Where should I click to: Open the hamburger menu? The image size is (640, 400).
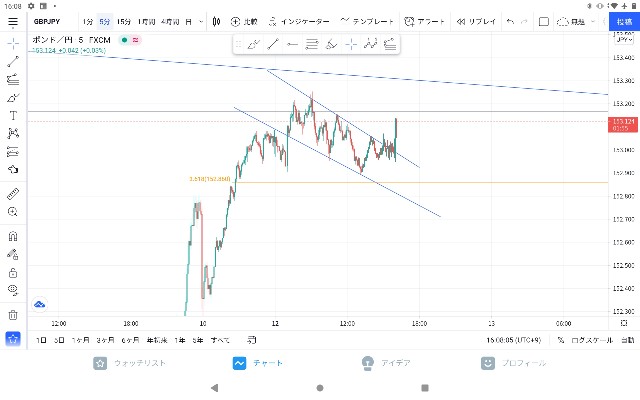pos(13,22)
